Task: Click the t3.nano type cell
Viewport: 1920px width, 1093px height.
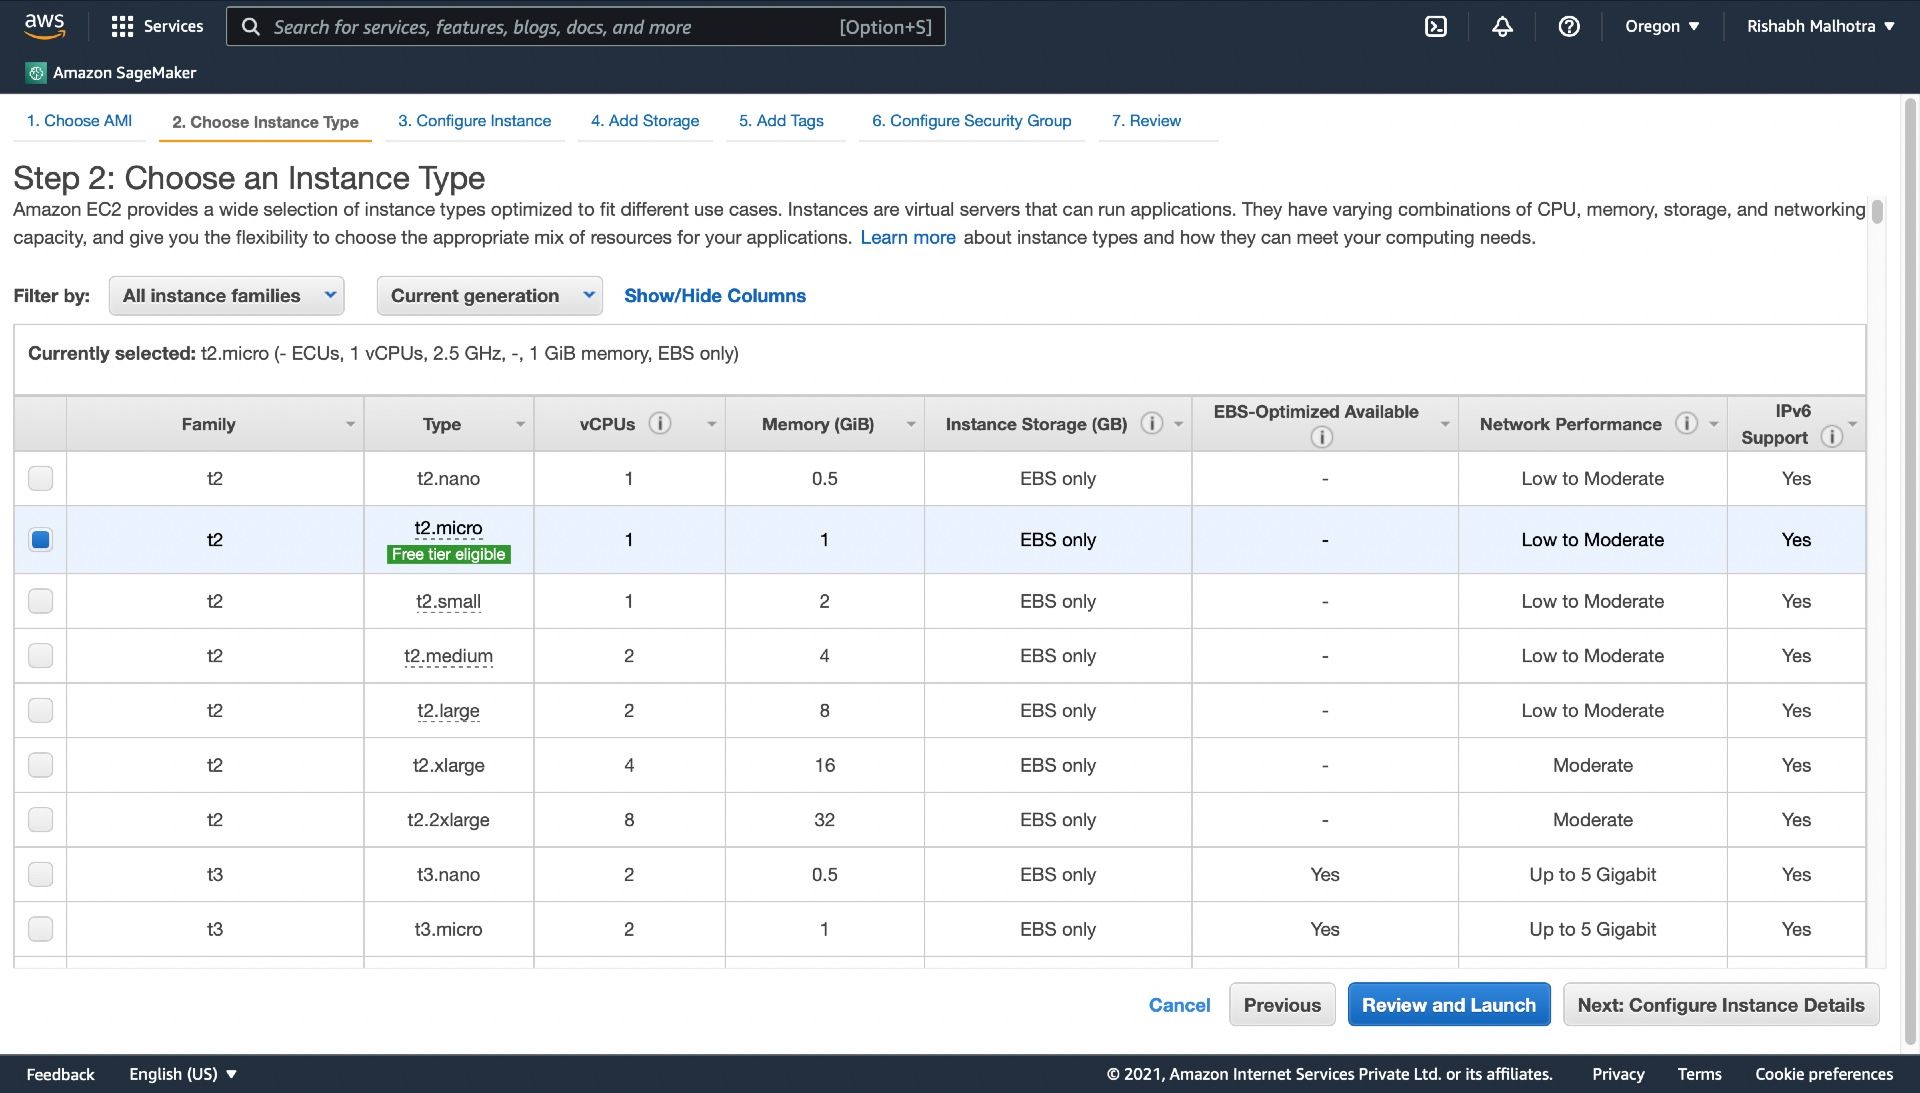Action: pyautogui.click(x=448, y=875)
